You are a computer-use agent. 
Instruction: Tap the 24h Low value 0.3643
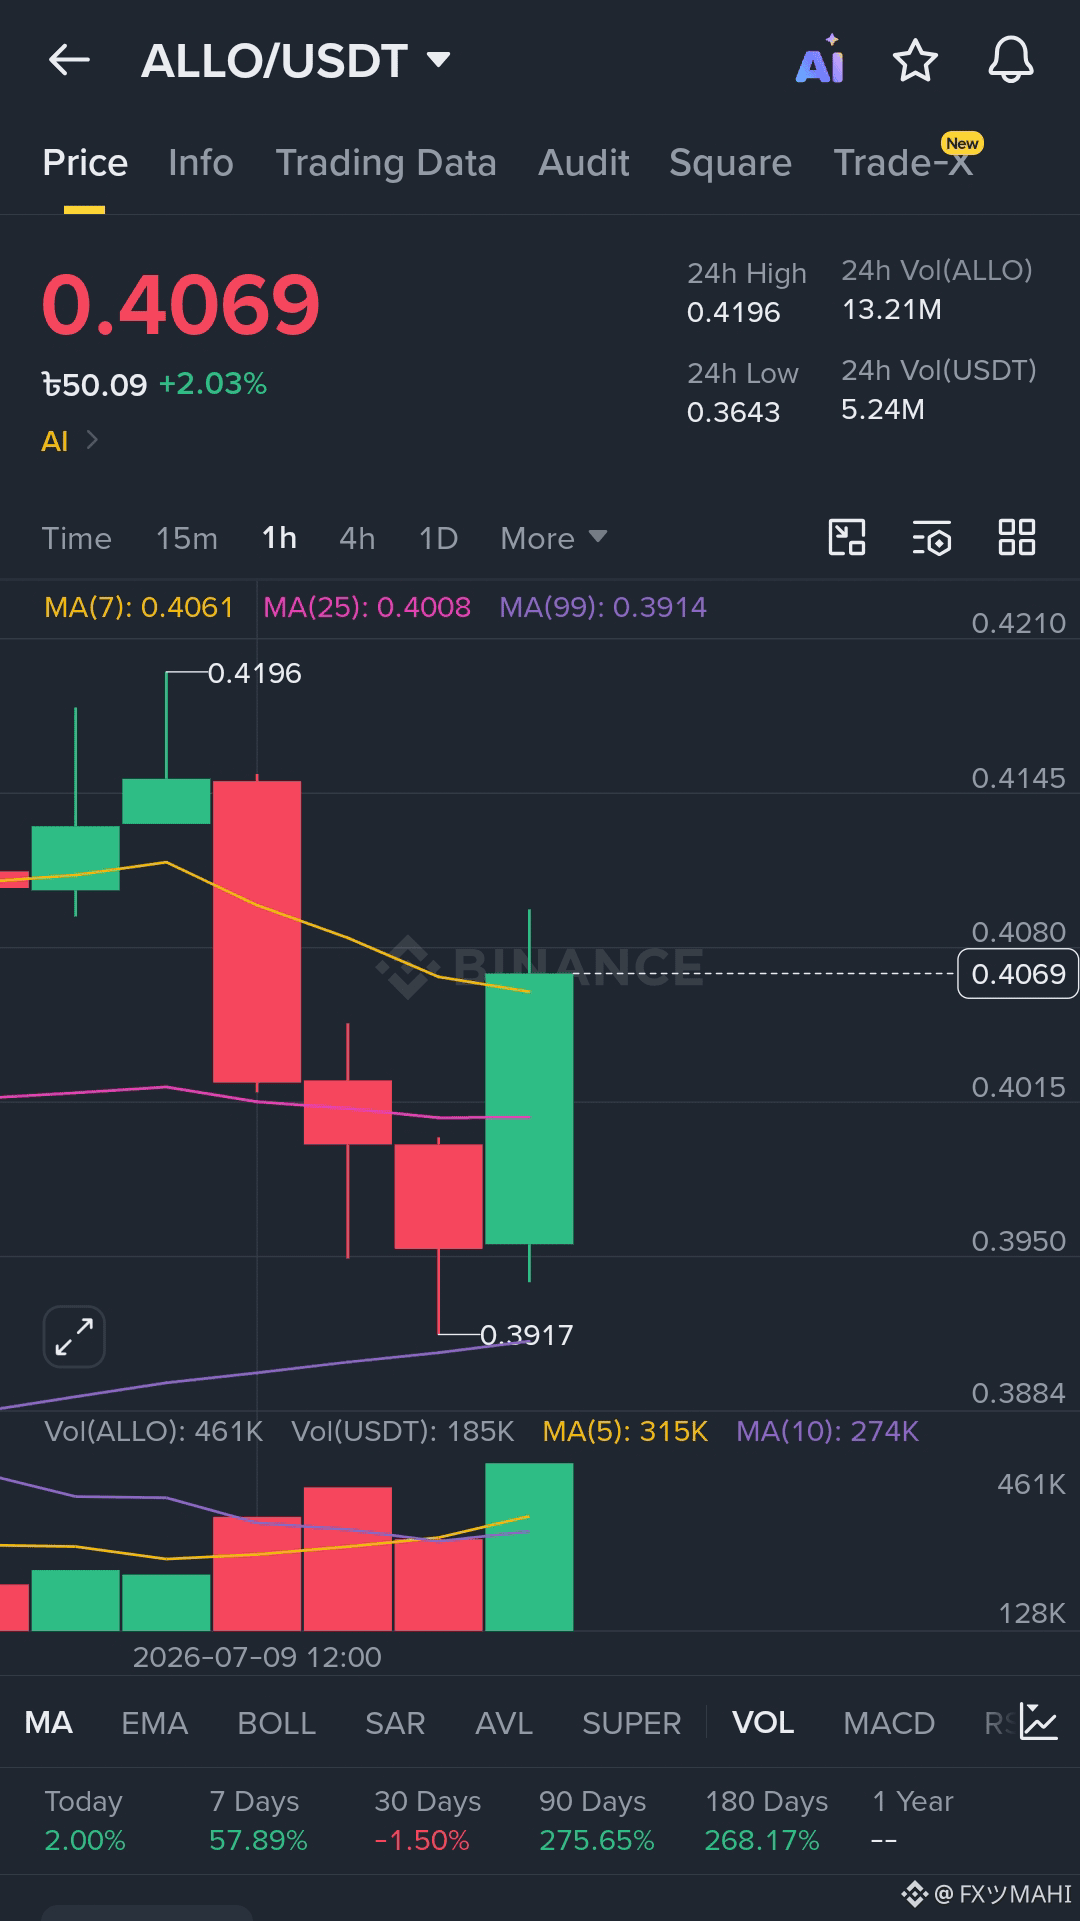(733, 412)
